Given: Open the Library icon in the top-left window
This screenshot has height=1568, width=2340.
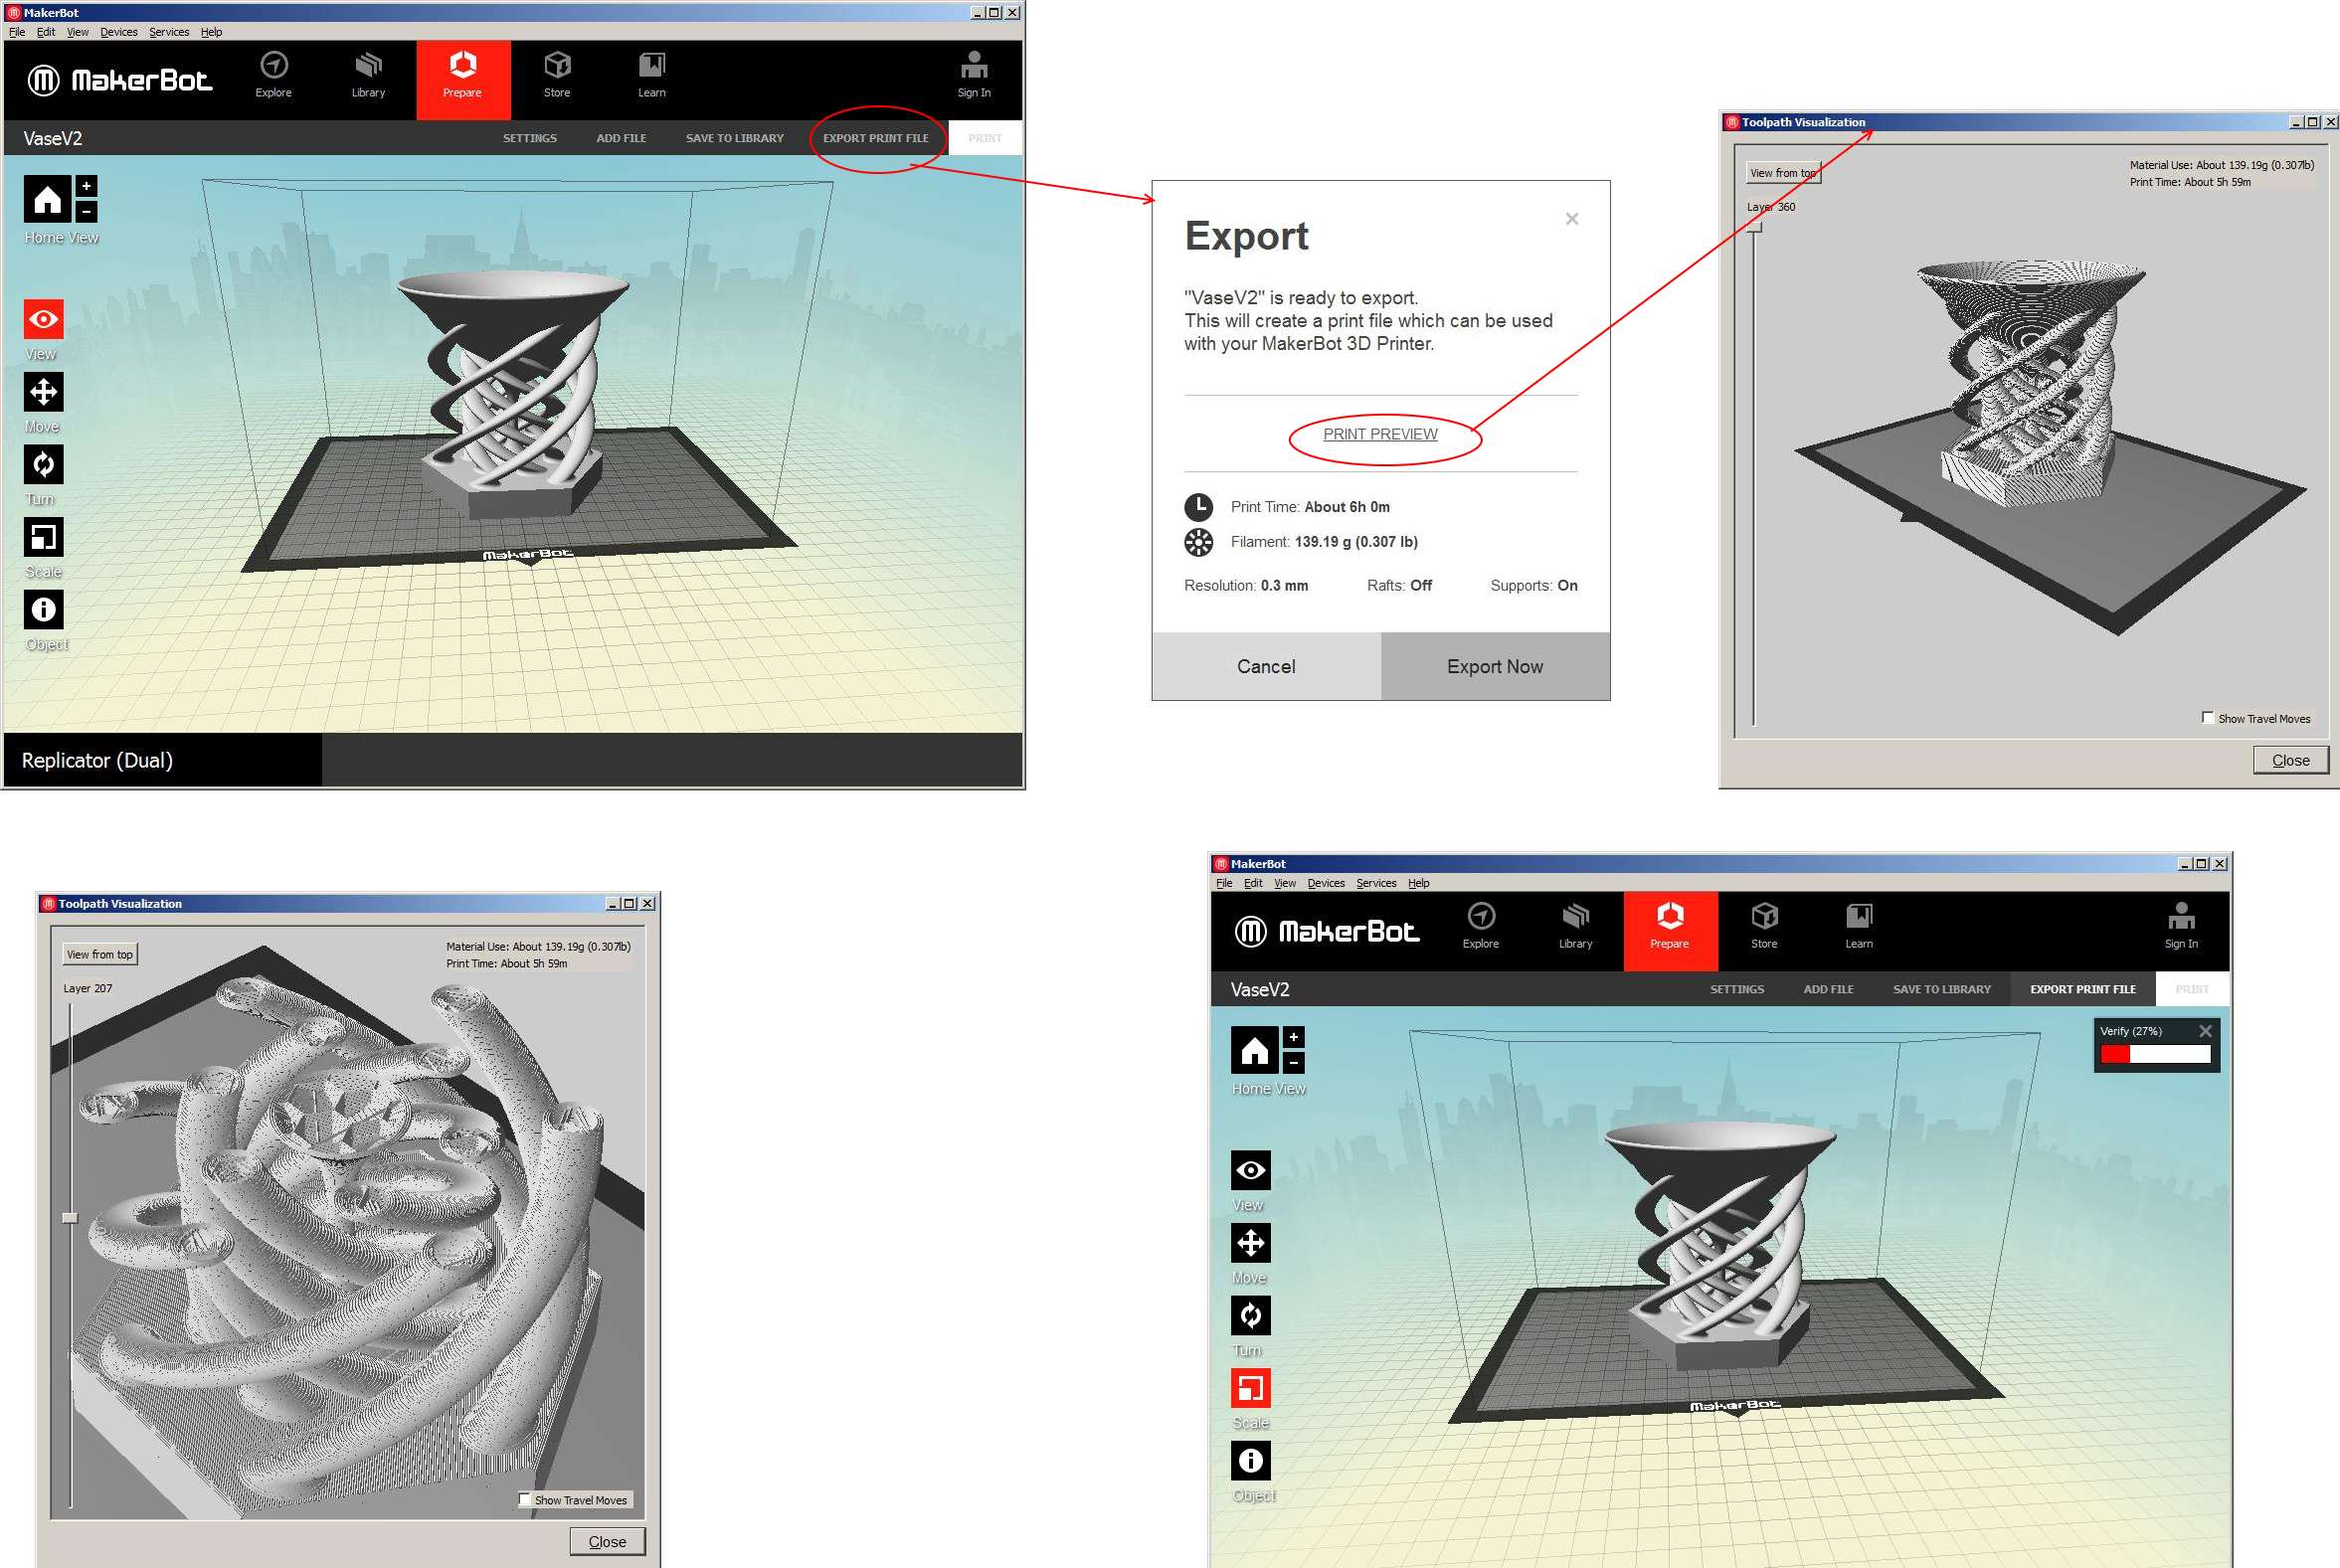Looking at the screenshot, I should click(368, 66).
